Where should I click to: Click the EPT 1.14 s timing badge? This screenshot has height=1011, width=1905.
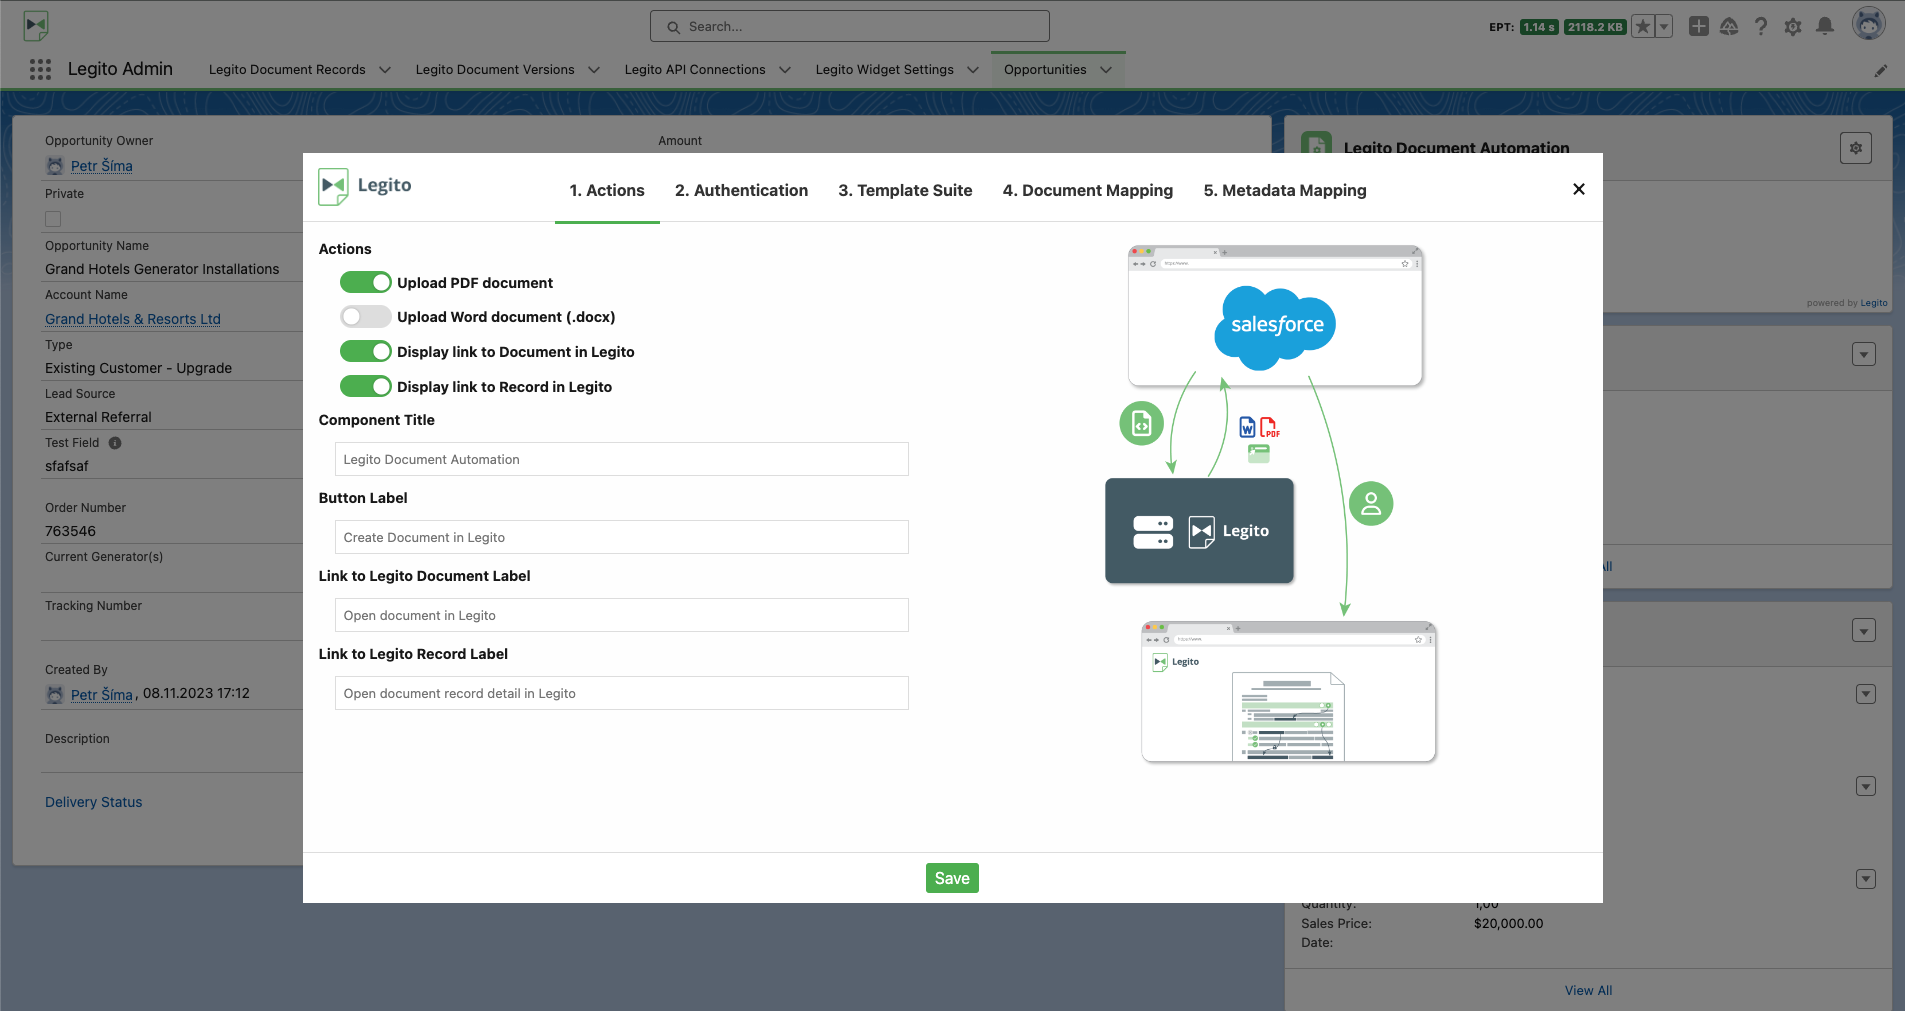coord(1539,27)
